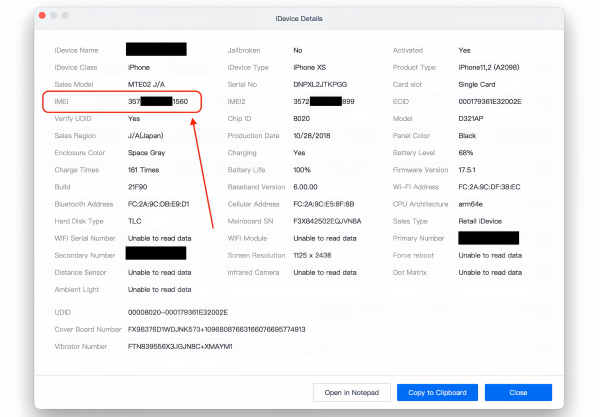Screen dimensions: 600x417
Task: Select the Charging value Yes
Action: click(299, 153)
